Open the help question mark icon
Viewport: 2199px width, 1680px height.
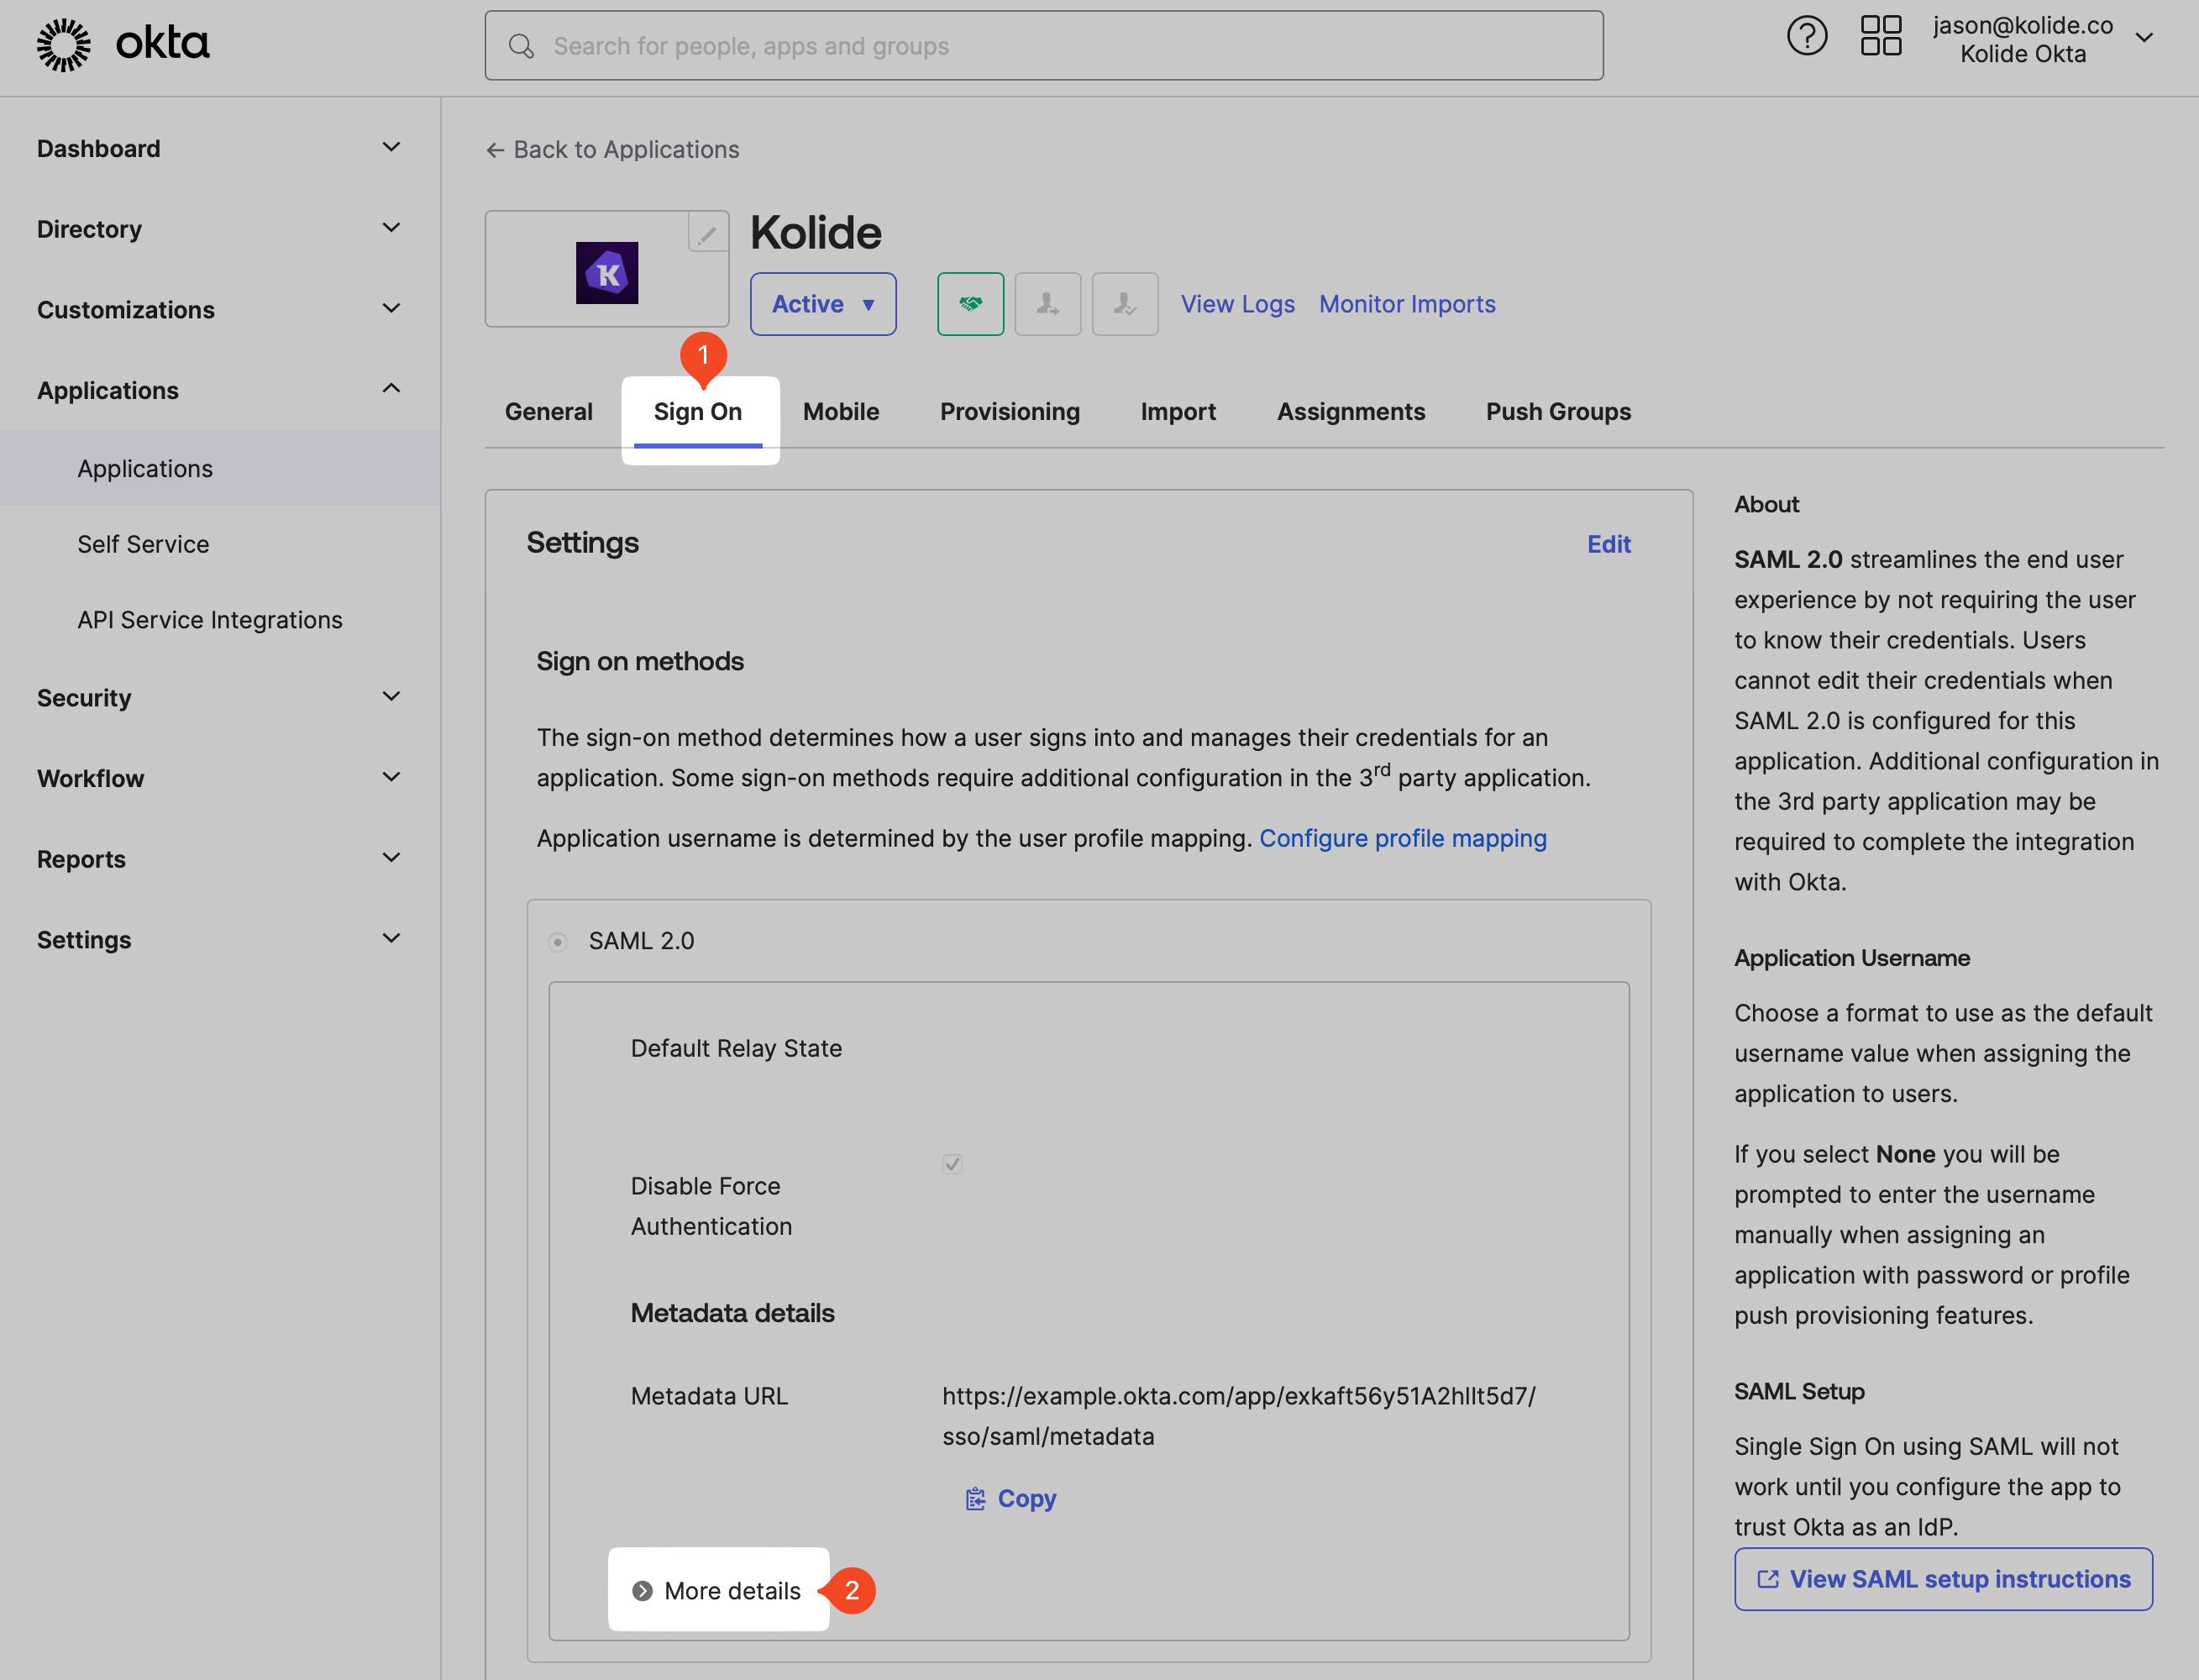pyautogui.click(x=1806, y=37)
